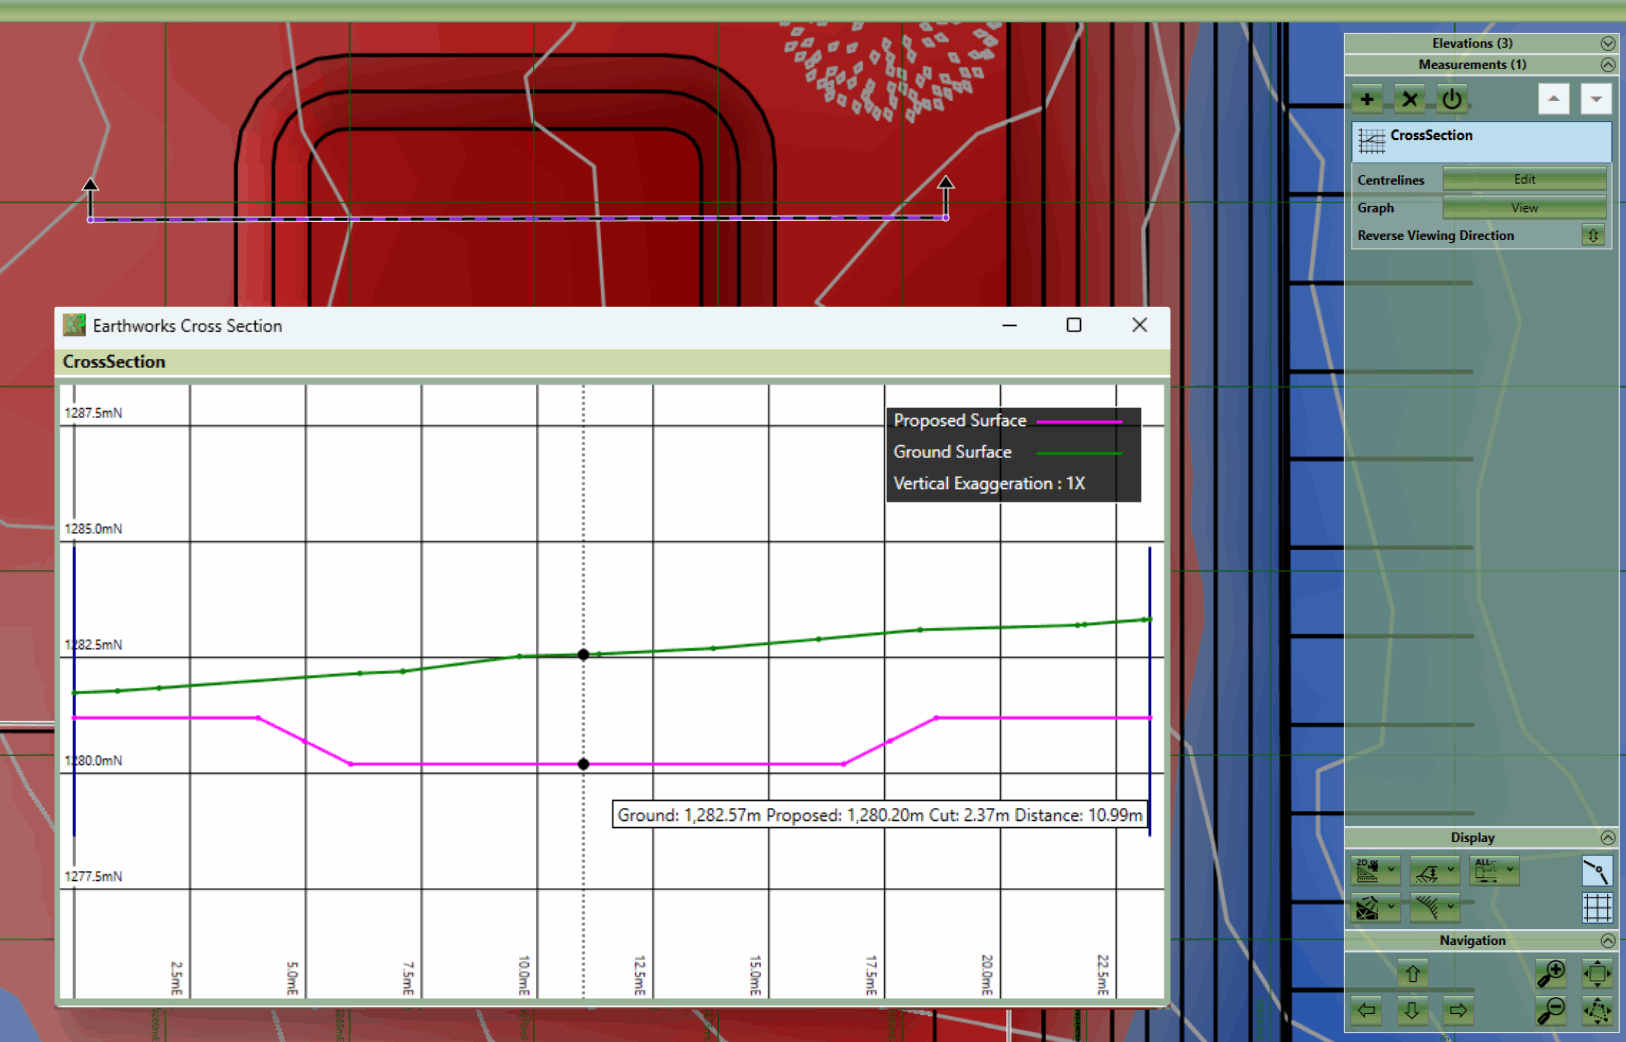Screen dimensions: 1626x1042
Task: Toggle the grid display button
Action: pos(1597,908)
